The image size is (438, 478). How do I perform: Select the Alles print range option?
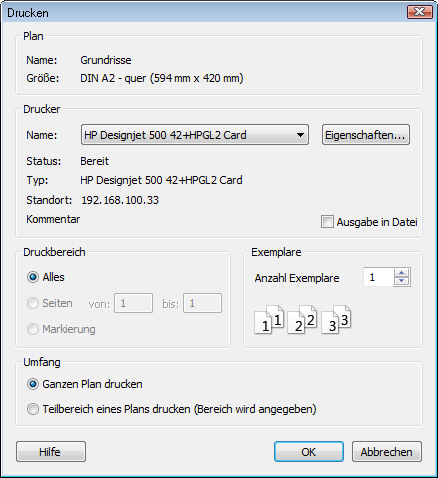[x=33, y=277]
